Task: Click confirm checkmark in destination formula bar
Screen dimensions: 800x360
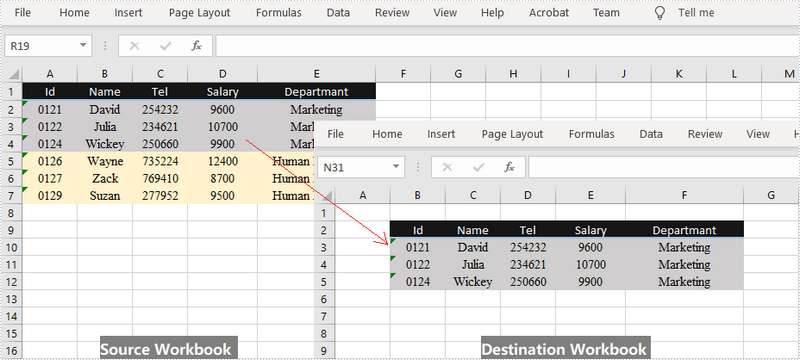Action: click(478, 167)
